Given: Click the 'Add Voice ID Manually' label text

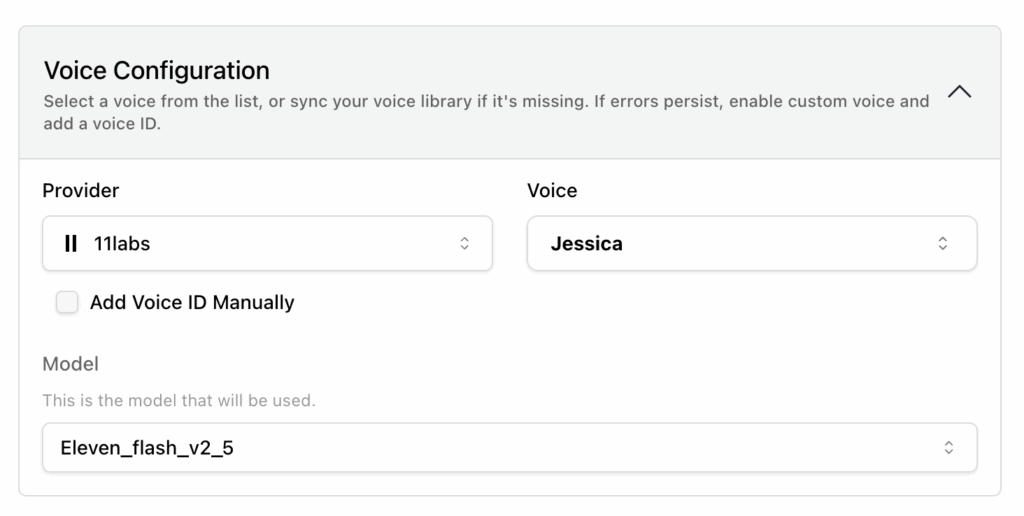Looking at the screenshot, I should 192,302.
